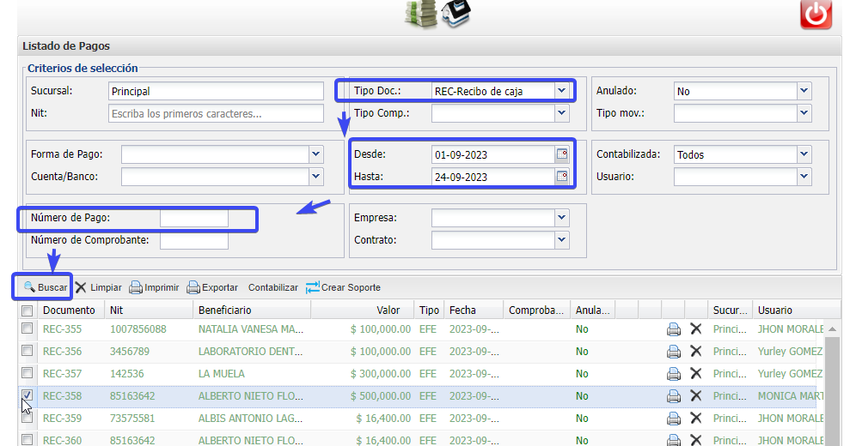Toggle the select-all checkbox in table header

(x=27, y=311)
